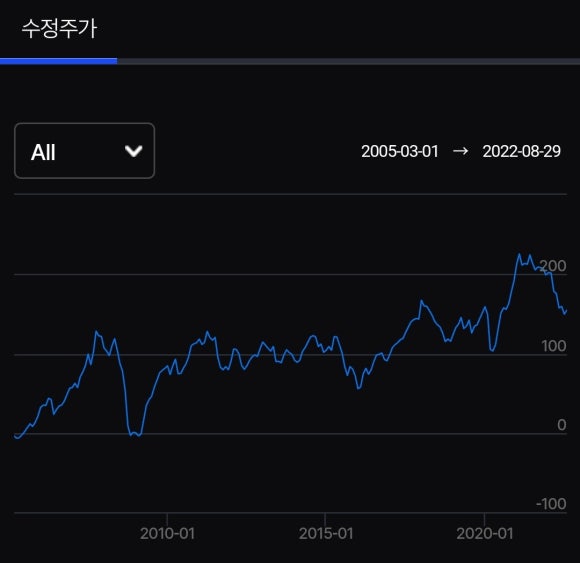Click the chart line's highest peak near 2021
This screenshot has height=563, width=580.
point(519,254)
